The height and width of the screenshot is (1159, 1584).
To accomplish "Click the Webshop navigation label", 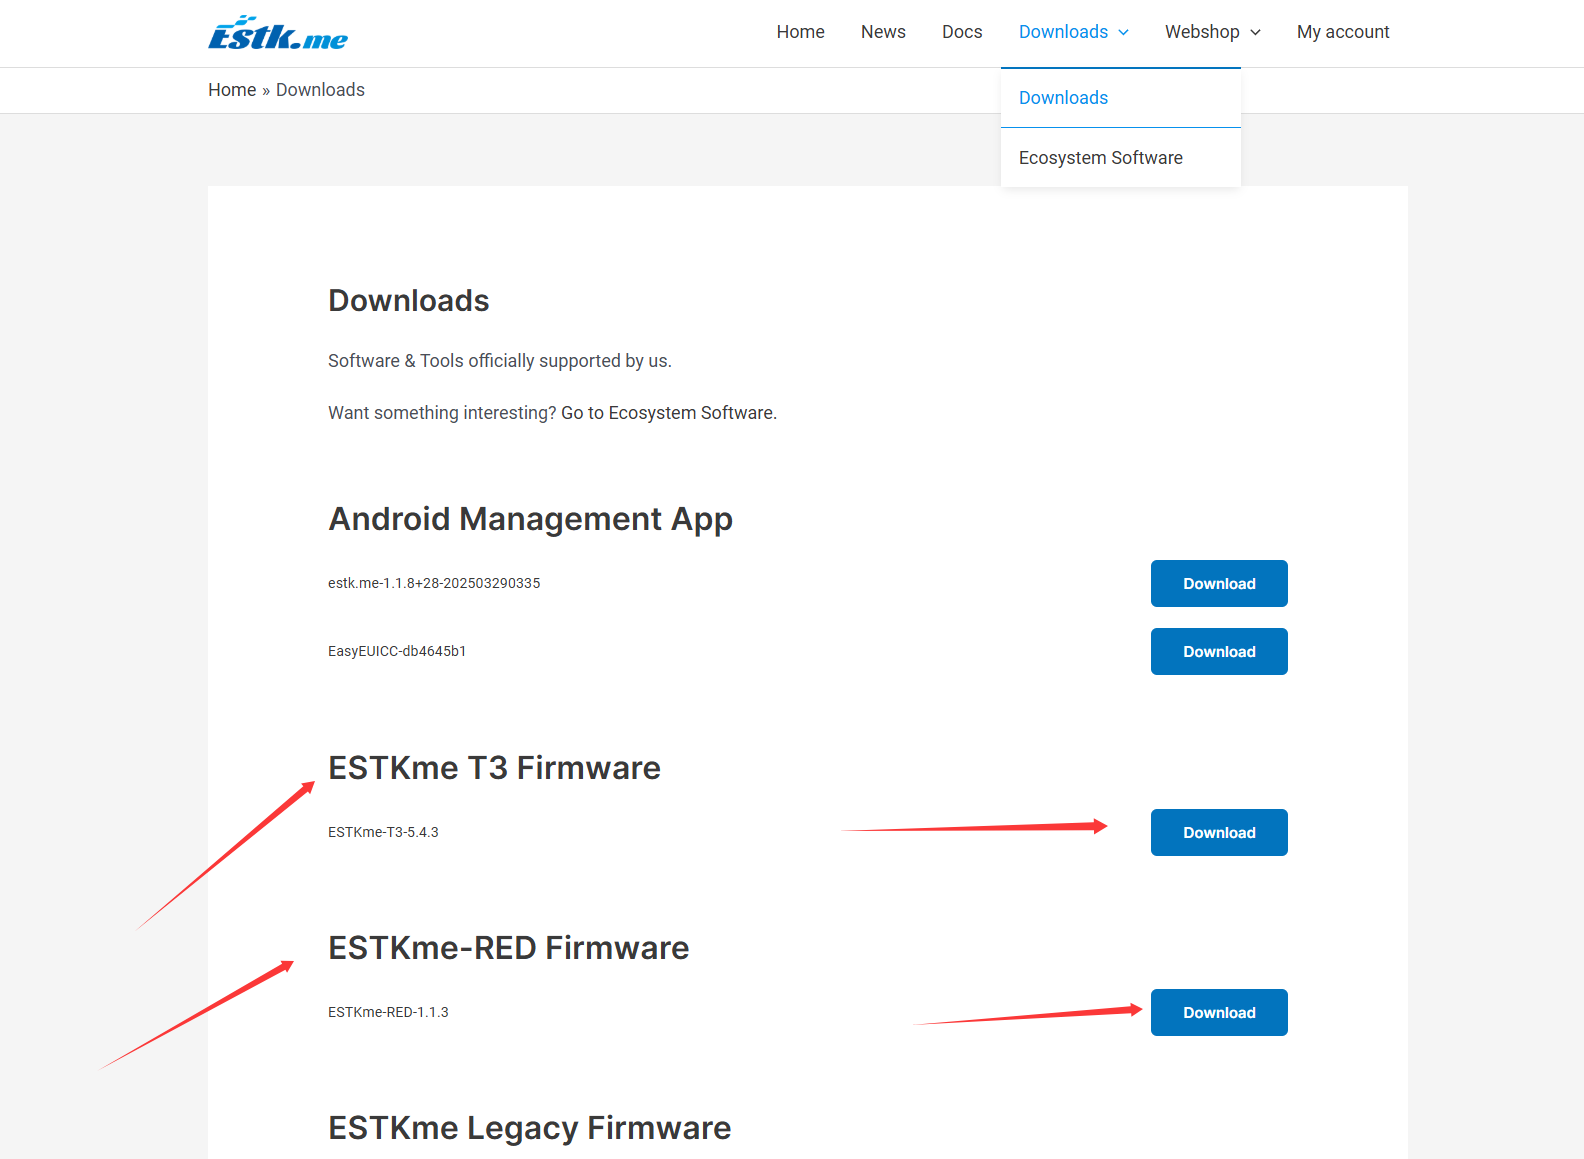I will (1201, 32).
